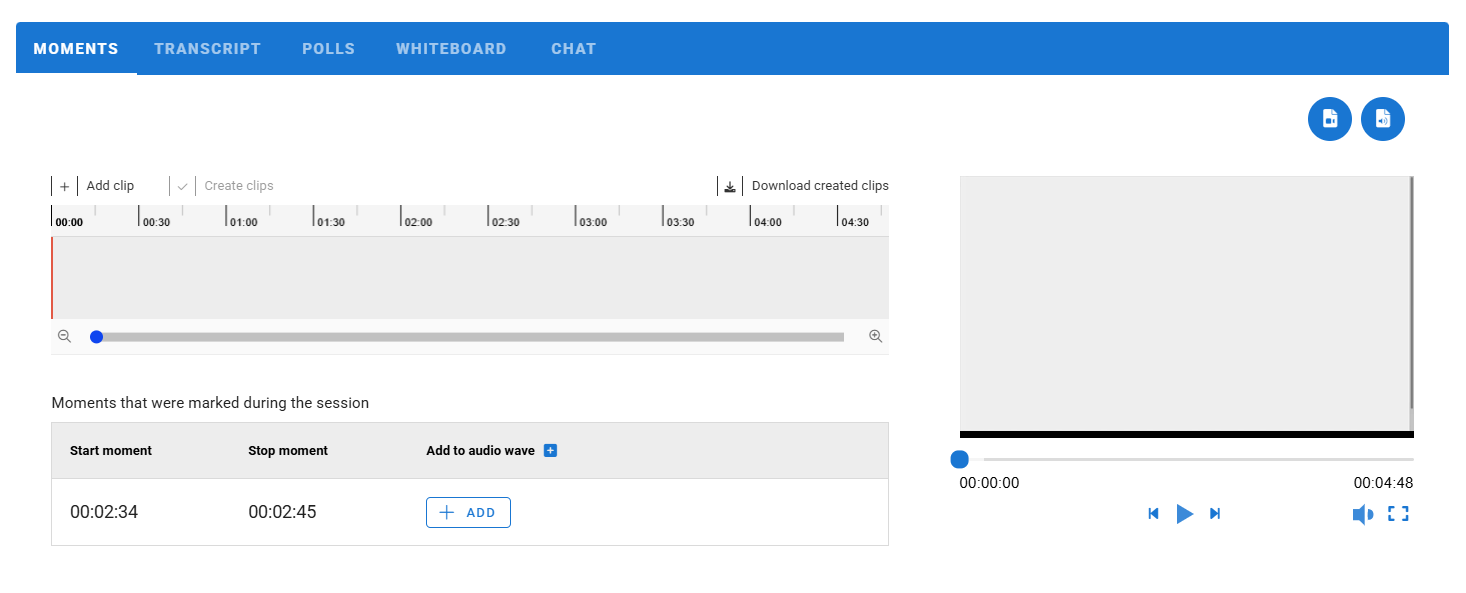This screenshot has width=1466, height=593.
Task: Click the zoom in magnifier under the timeline
Action: click(875, 337)
